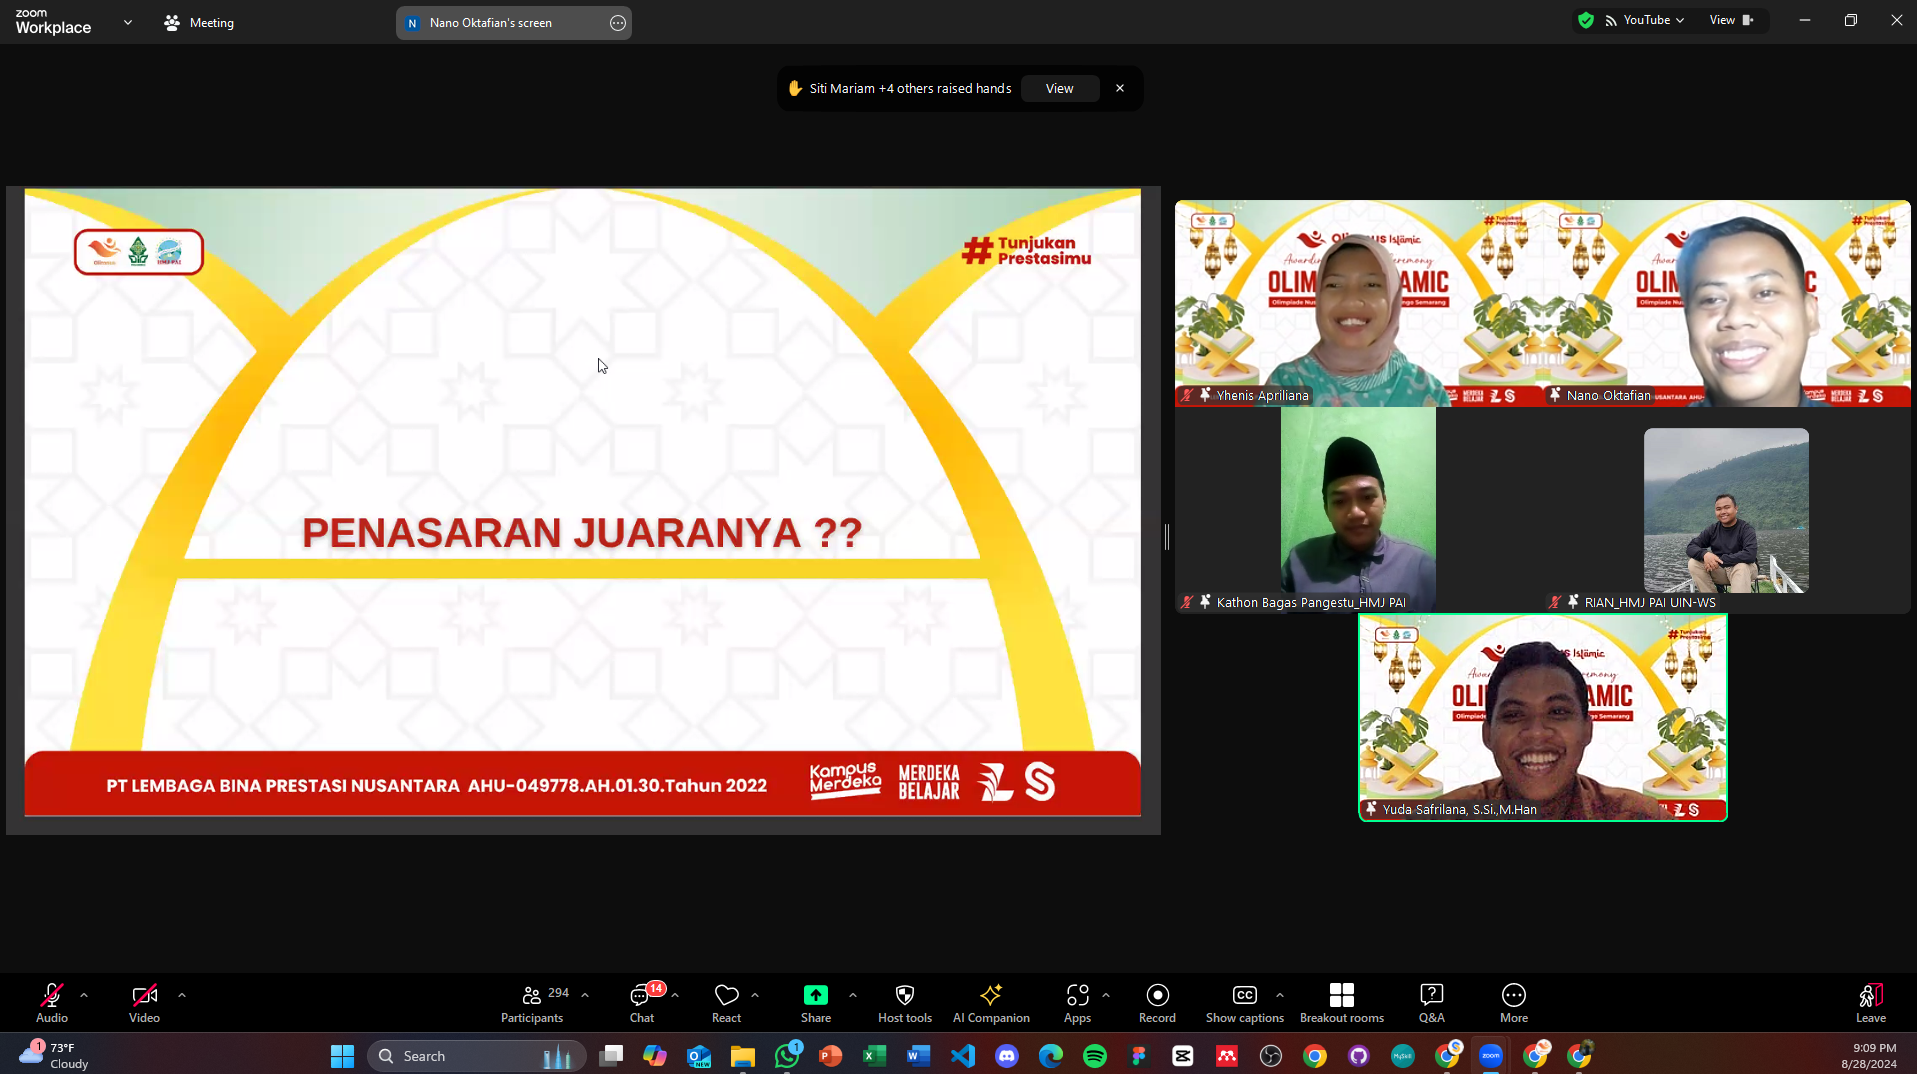Open the Chat panel
Viewport: 1917px width, 1074px height.
(x=642, y=1003)
